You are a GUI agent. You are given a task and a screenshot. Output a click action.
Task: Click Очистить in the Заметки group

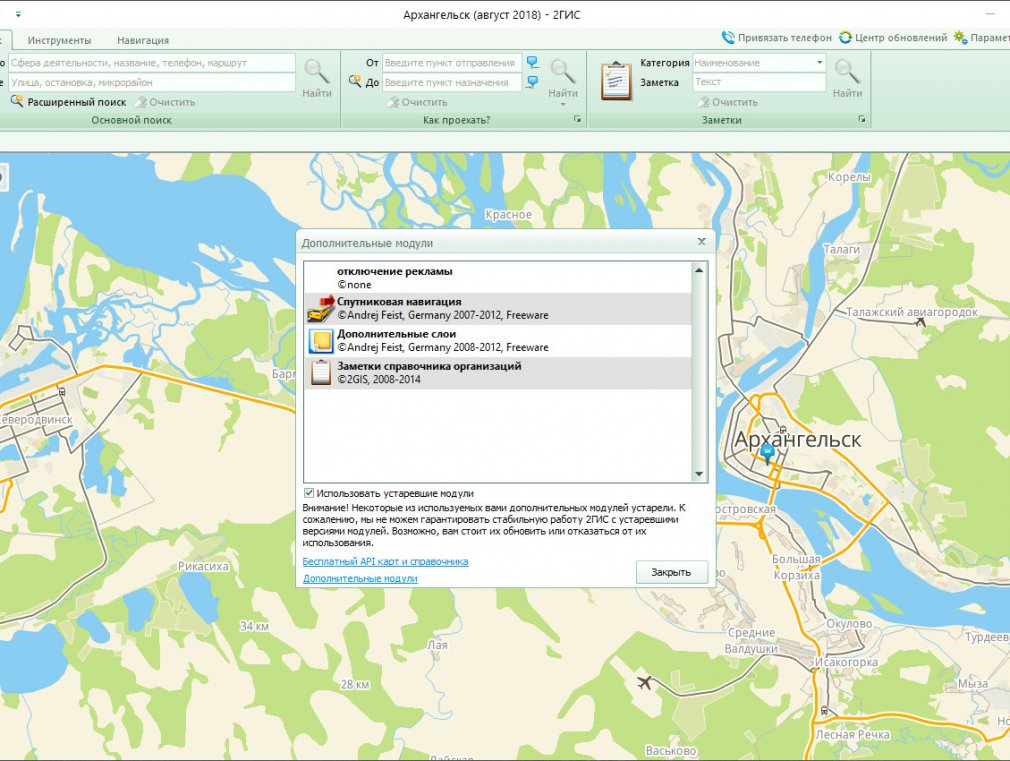728,102
